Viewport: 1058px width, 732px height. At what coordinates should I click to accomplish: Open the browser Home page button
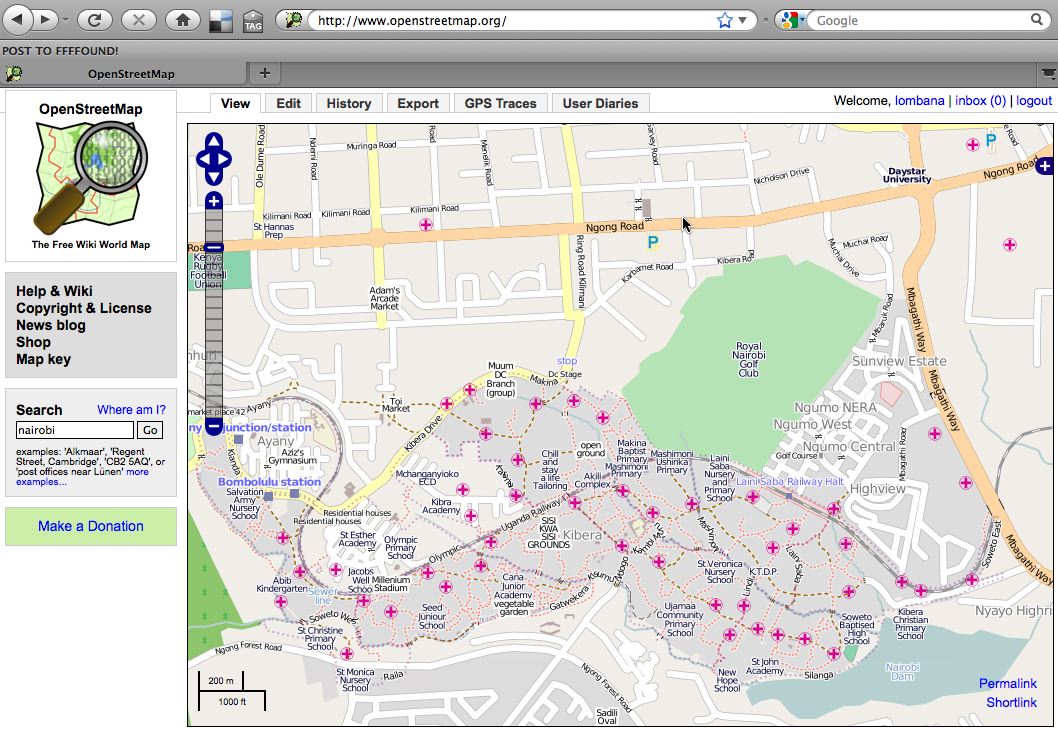click(182, 20)
